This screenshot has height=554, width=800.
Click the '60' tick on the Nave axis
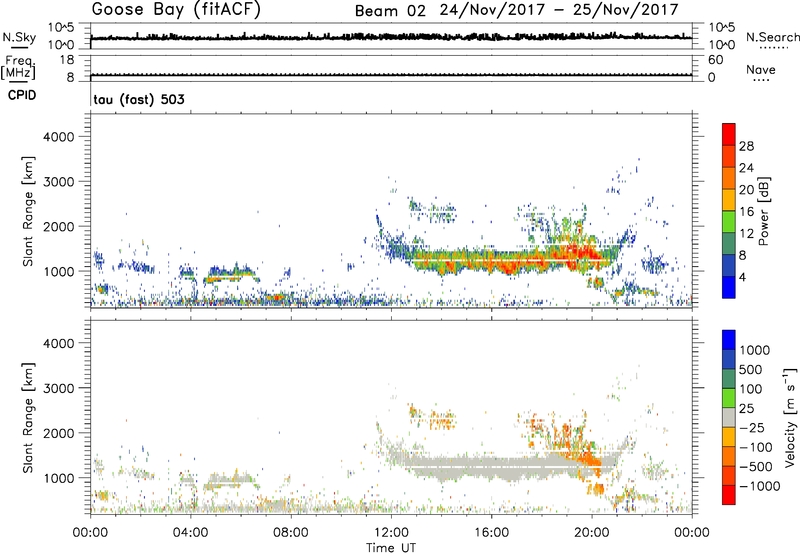[715, 60]
